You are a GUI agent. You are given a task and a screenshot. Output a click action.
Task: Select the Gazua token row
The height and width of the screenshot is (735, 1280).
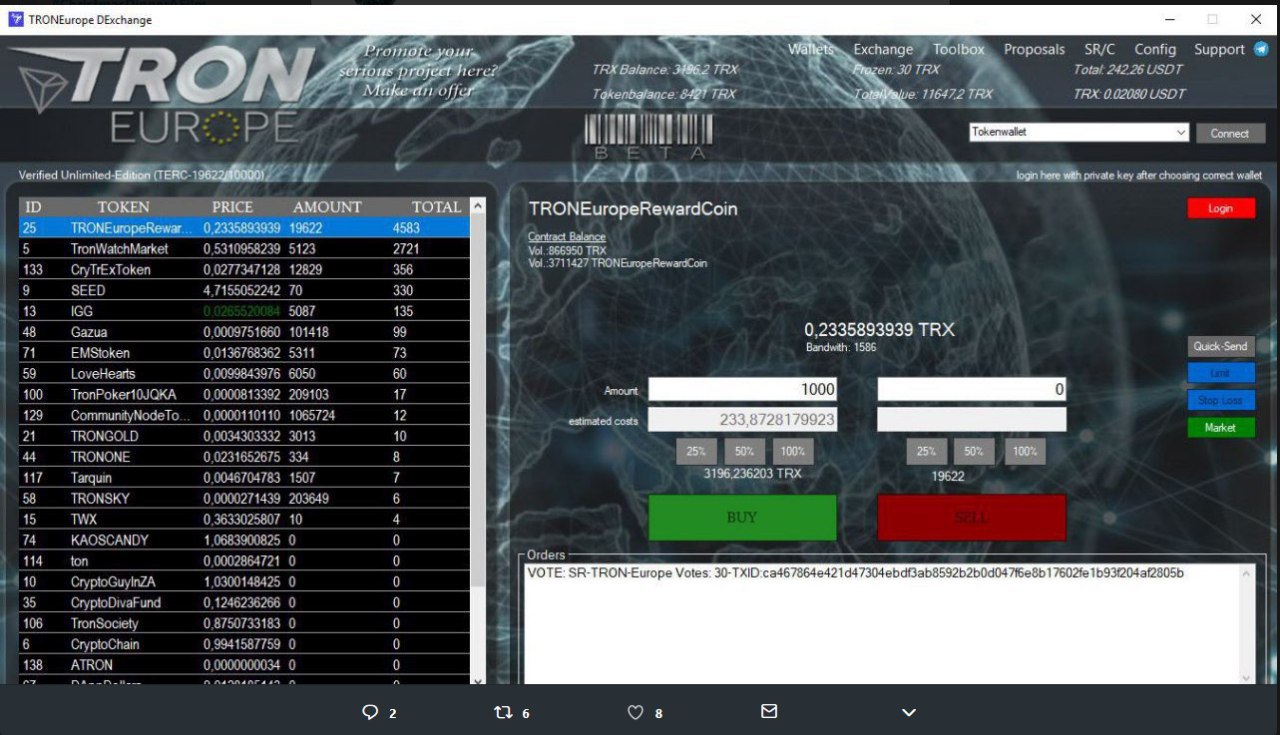coord(243,332)
